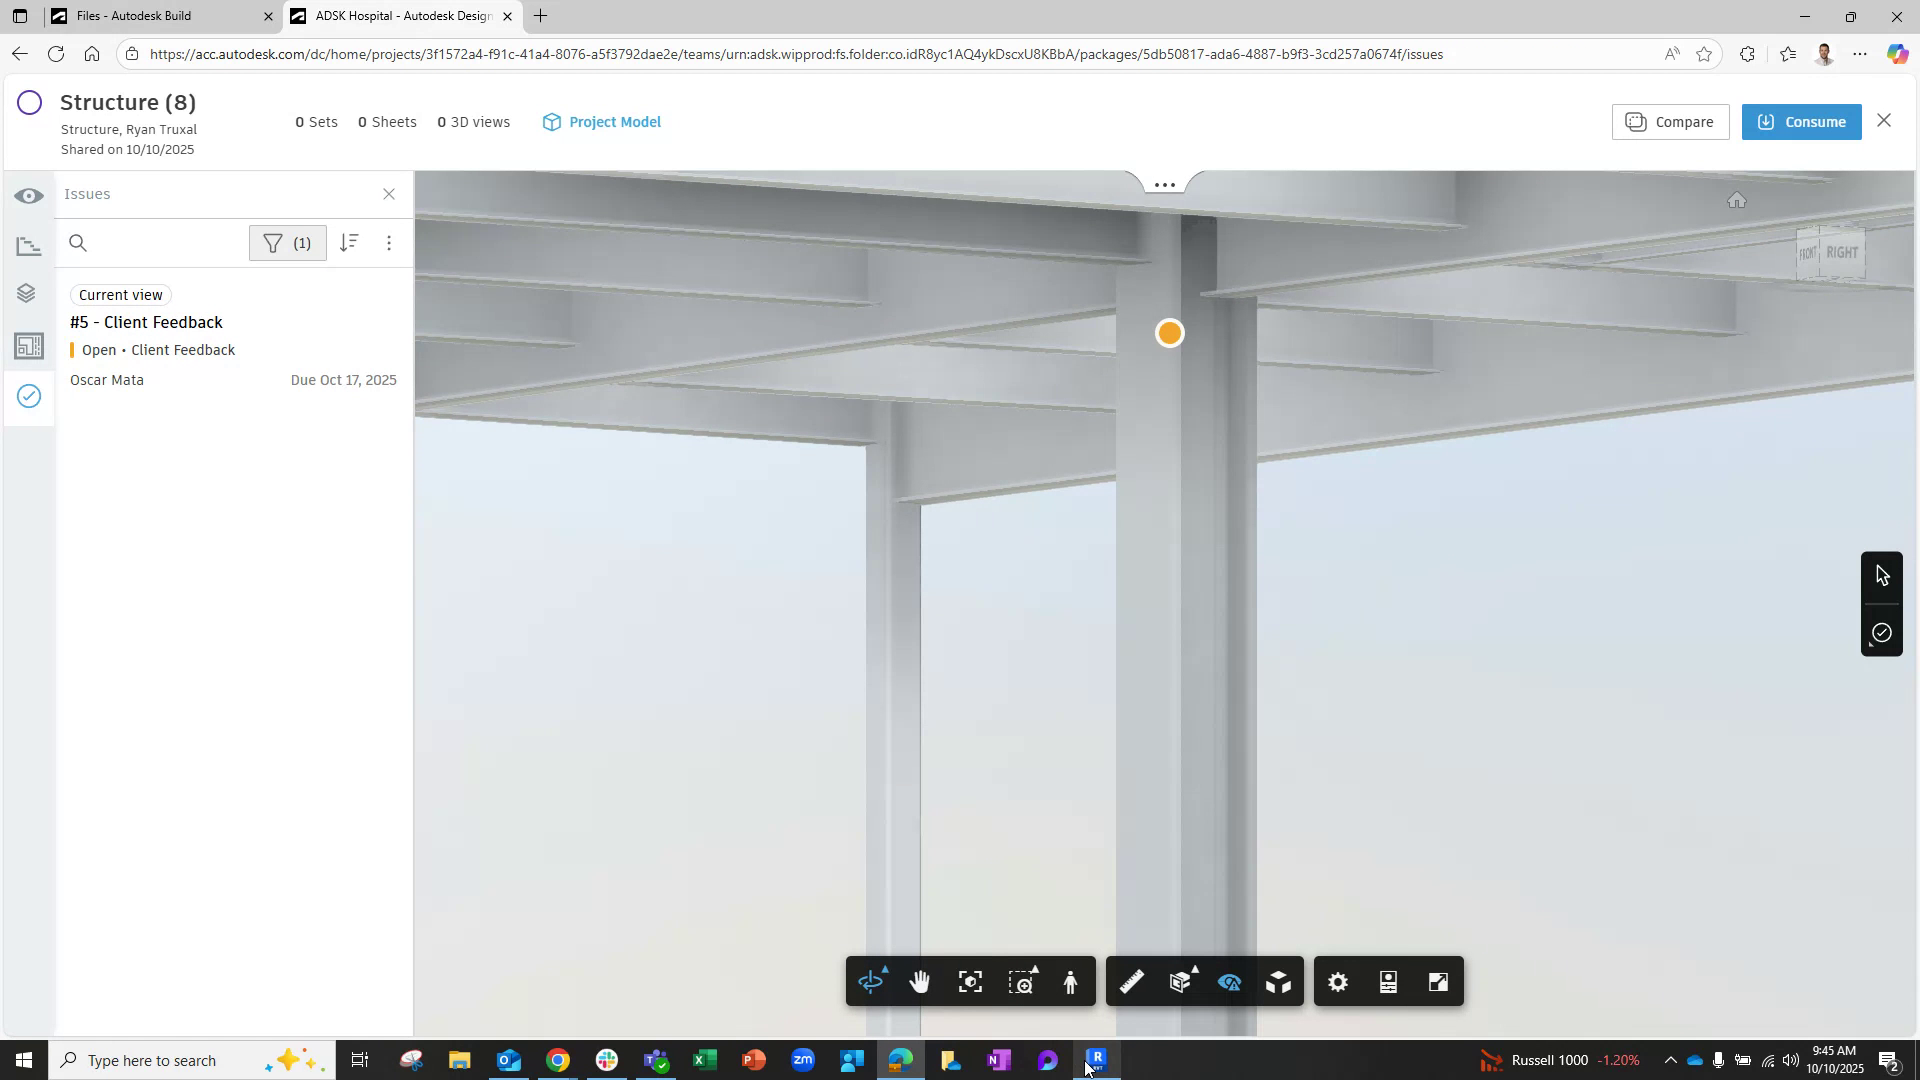This screenshot has width=1920, height=1080.
Task: Open viewer Settings gear
Action: 1337,981
